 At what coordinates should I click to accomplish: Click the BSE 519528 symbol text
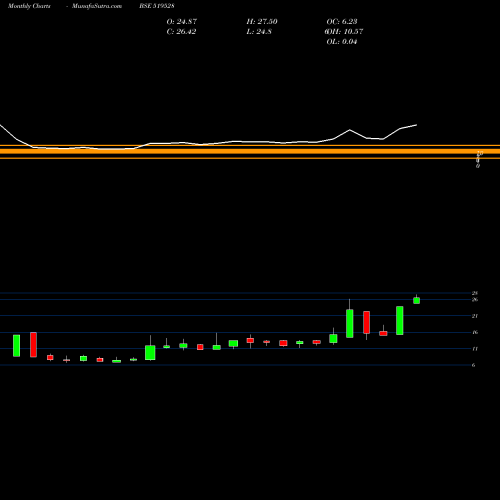click(157, 6)
